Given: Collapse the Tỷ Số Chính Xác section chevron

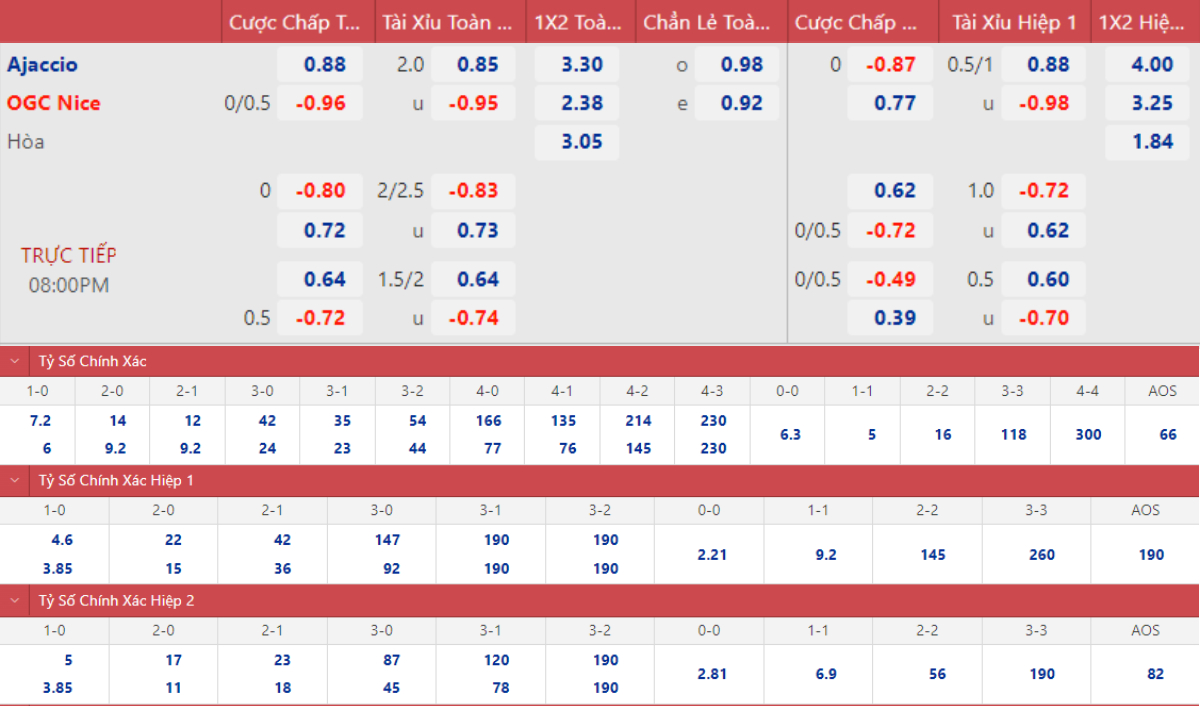Looking at the screenshot, I should (14, 361).
